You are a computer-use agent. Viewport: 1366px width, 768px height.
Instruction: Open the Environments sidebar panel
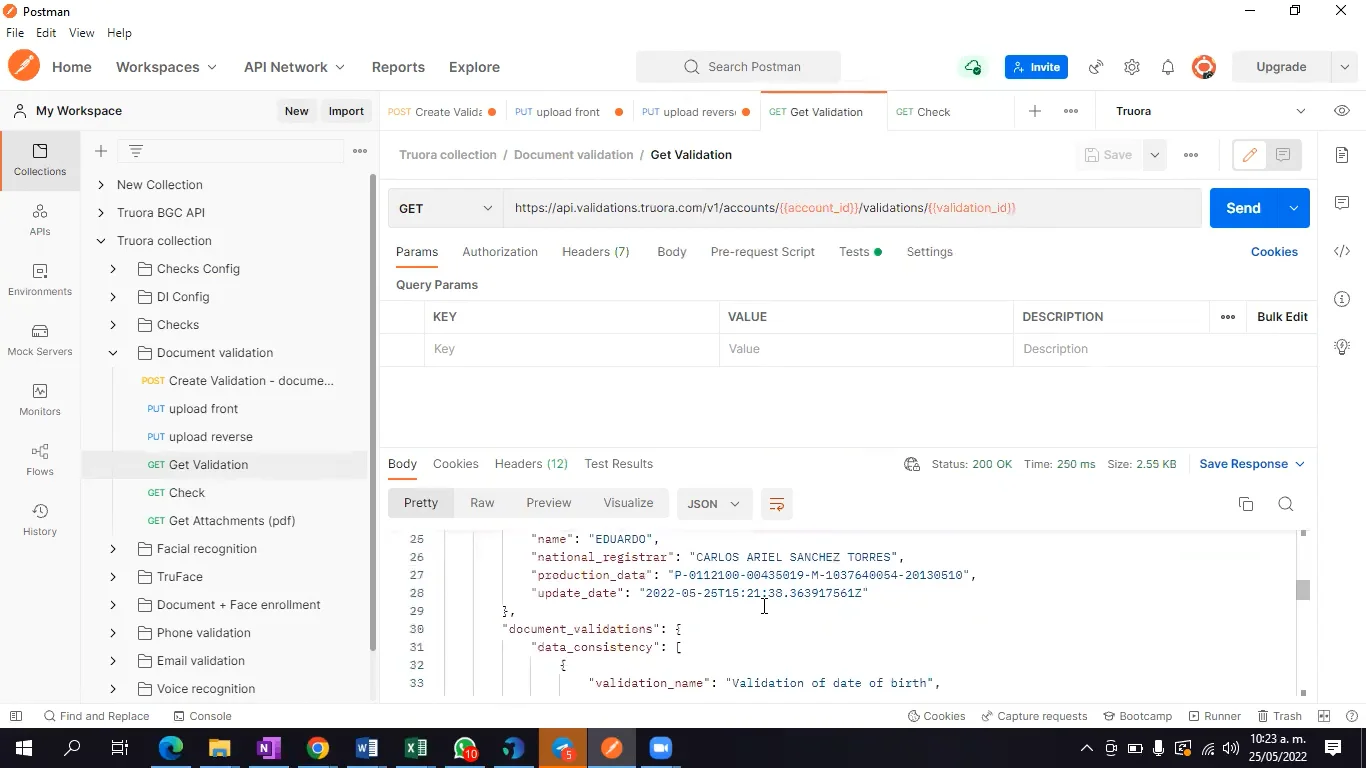coord(40,280)
